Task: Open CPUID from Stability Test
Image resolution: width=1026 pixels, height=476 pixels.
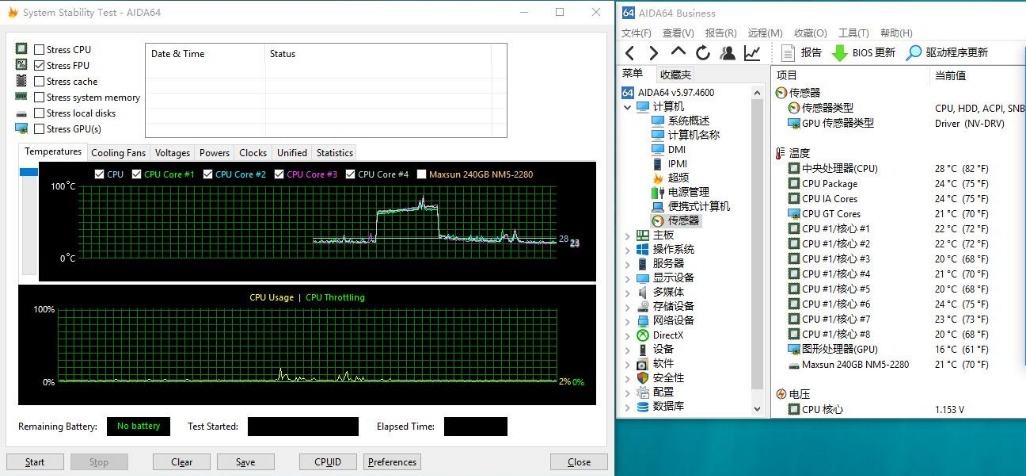Action: pyautogui.click(x=328, y=462)
